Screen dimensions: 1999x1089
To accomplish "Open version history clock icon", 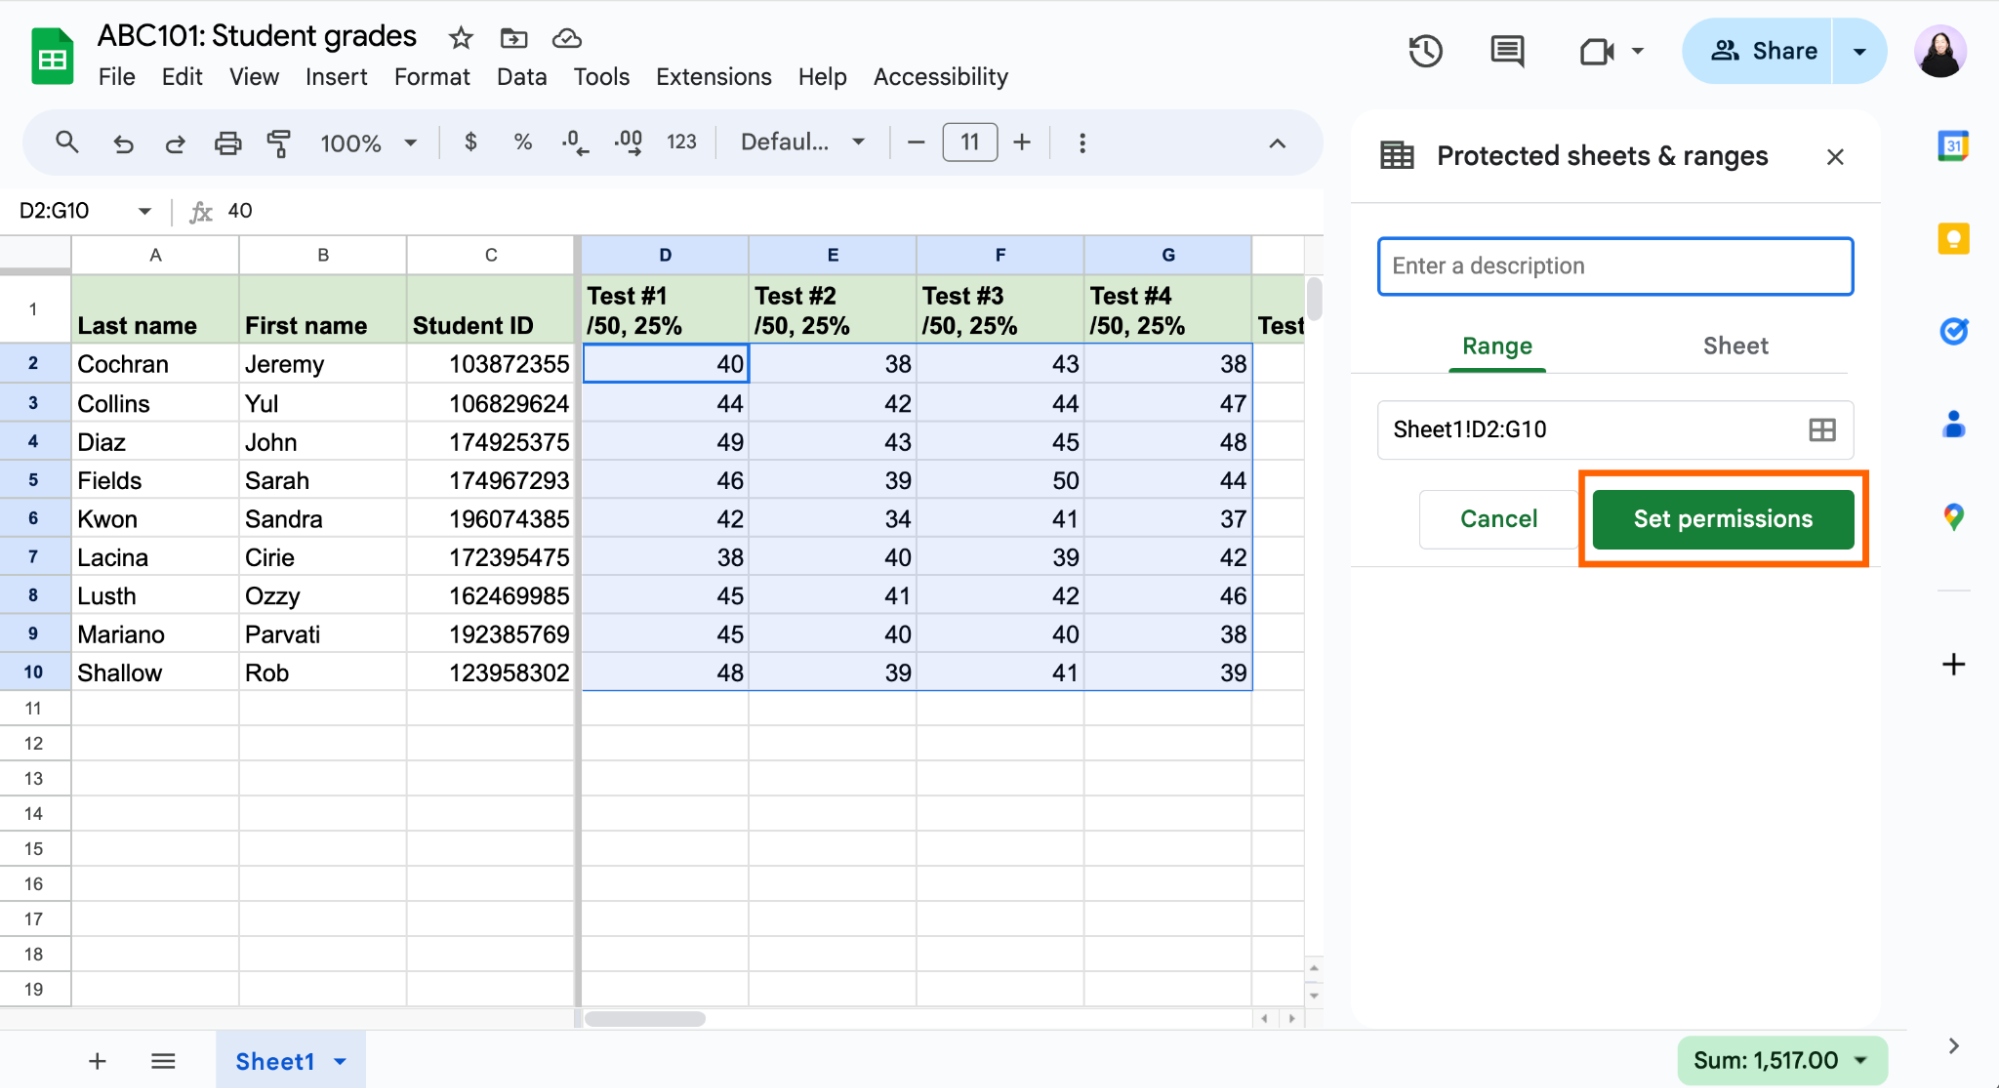I will pos(1425,51).
